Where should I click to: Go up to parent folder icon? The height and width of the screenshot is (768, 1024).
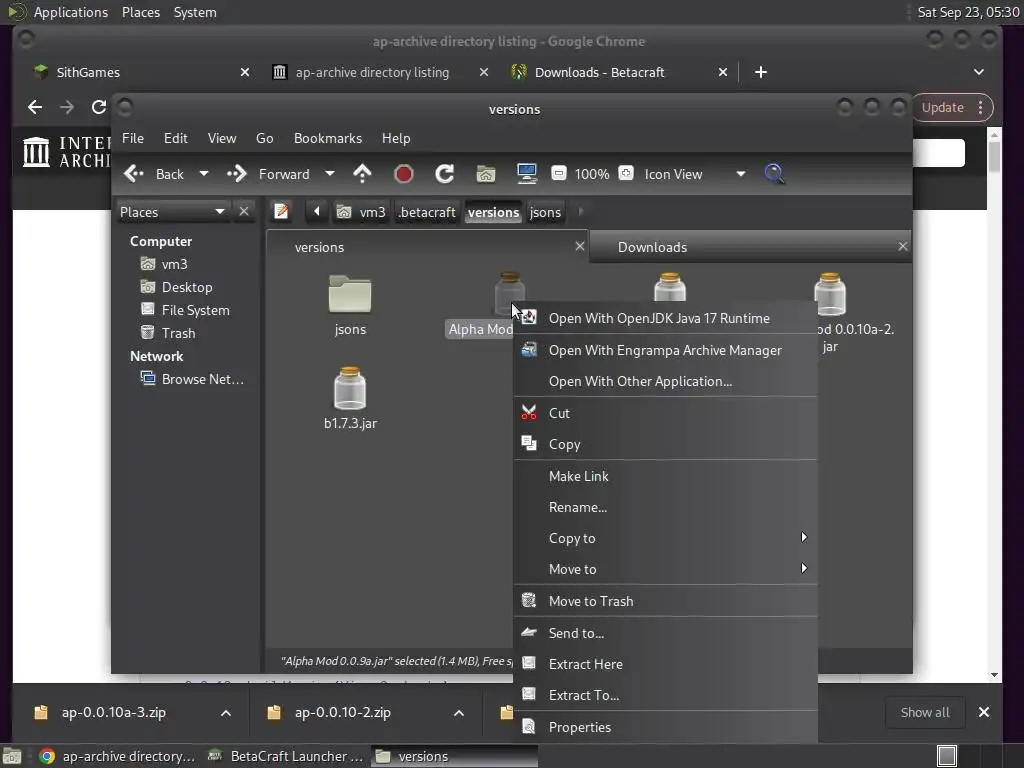(x=362, y=174)
